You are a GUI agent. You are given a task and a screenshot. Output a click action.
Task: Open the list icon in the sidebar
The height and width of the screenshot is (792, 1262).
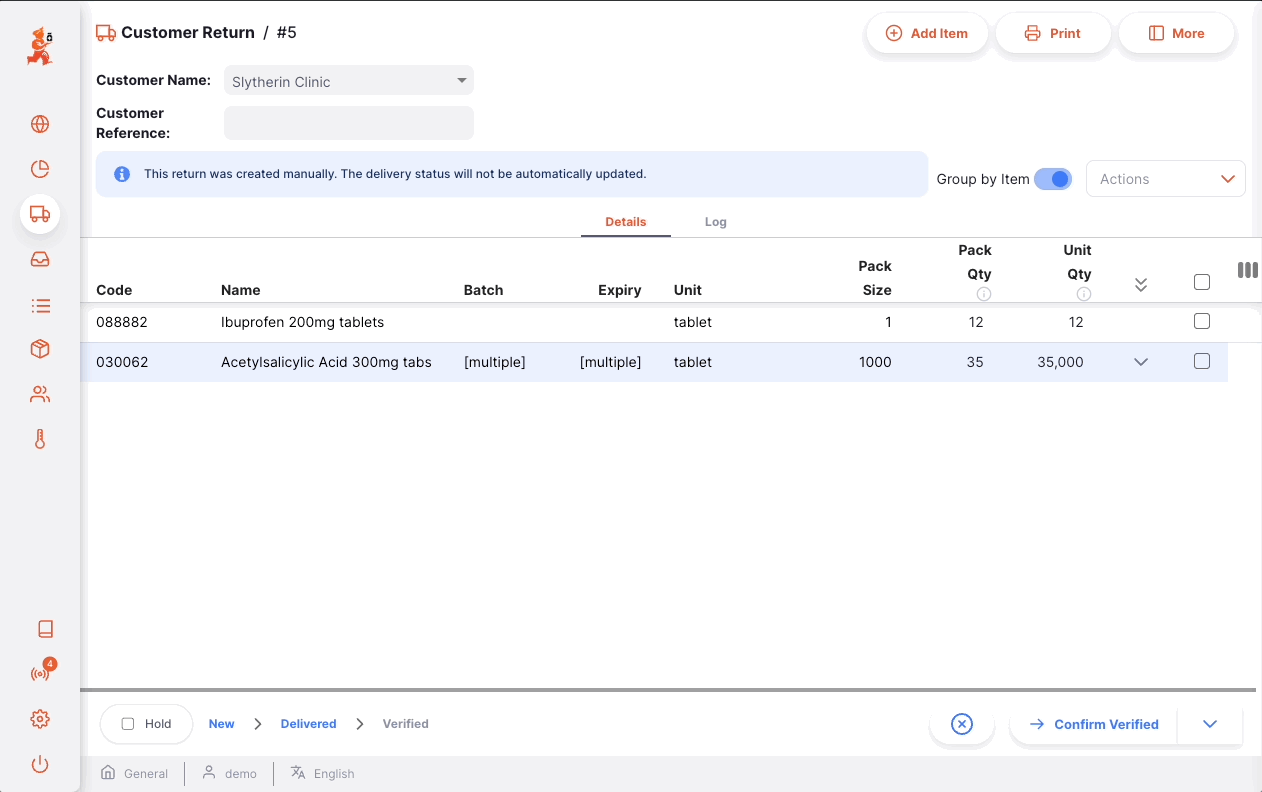(40, 305)
